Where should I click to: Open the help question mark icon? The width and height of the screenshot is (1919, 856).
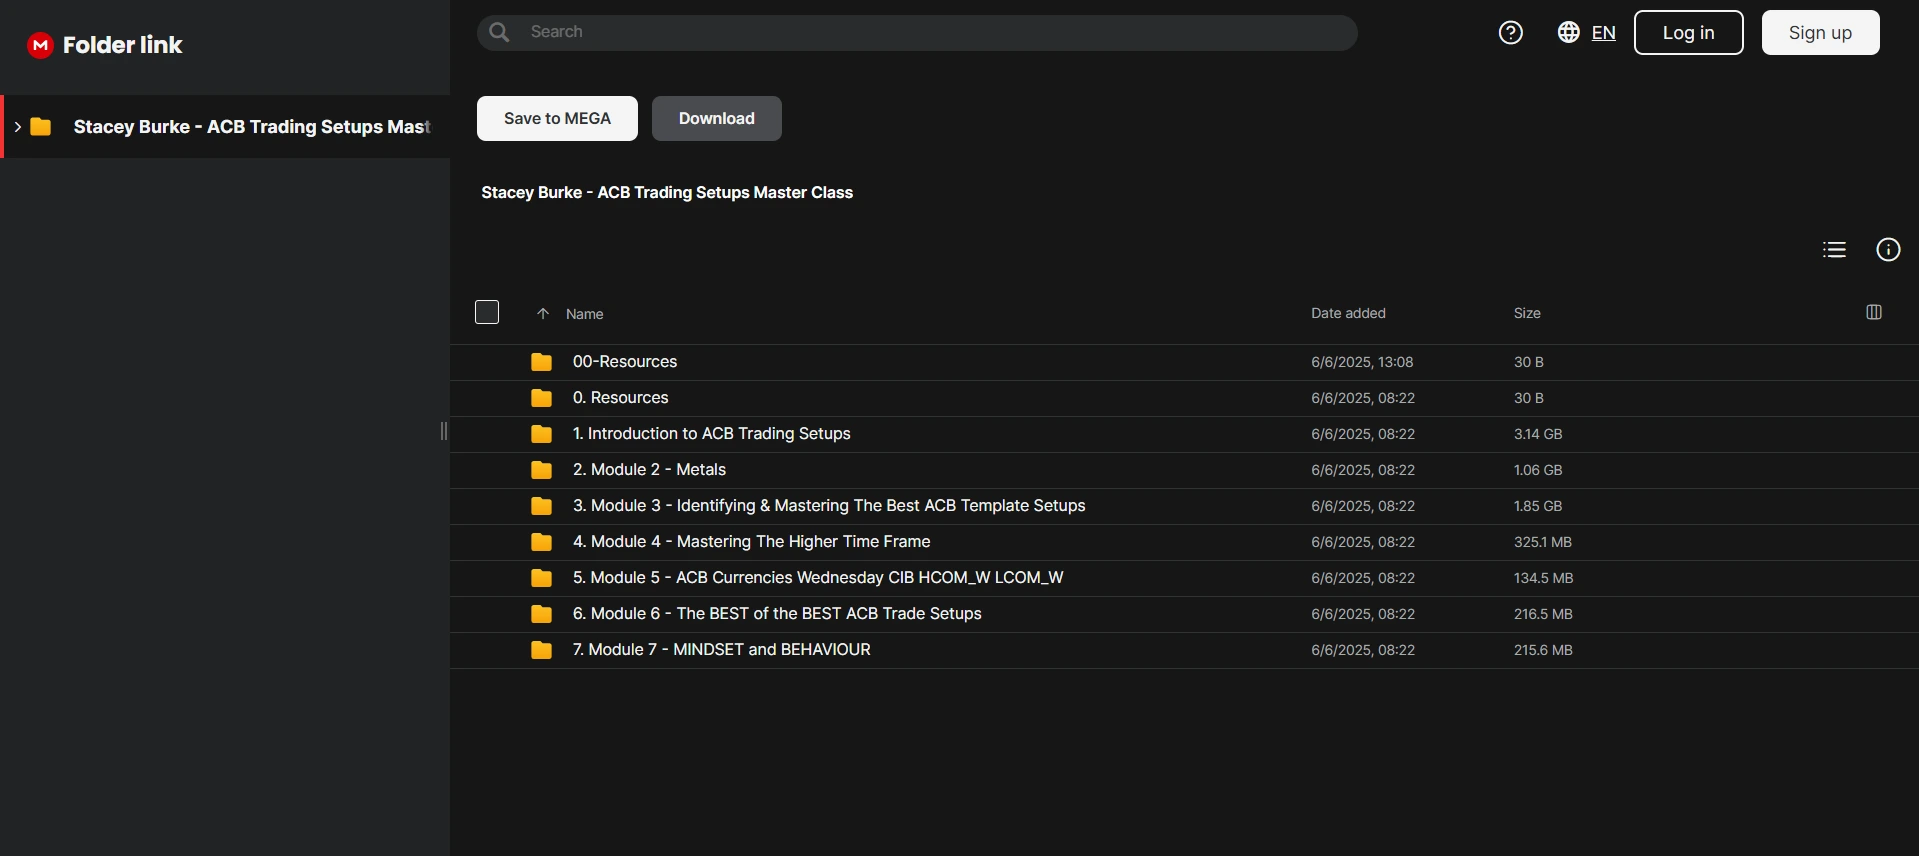[1510, 33]
